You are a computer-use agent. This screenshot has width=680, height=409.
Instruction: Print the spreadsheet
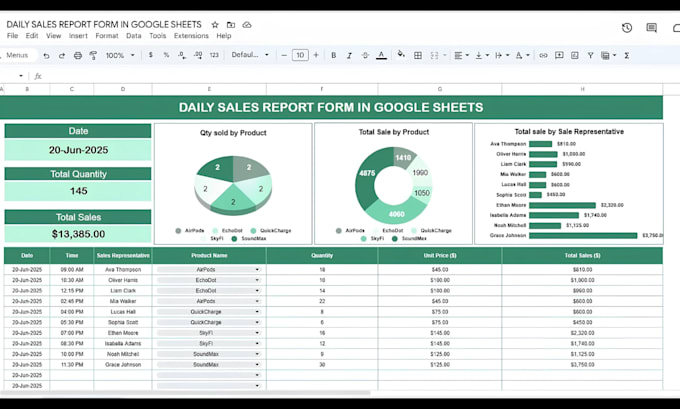(x=78, y=56)
